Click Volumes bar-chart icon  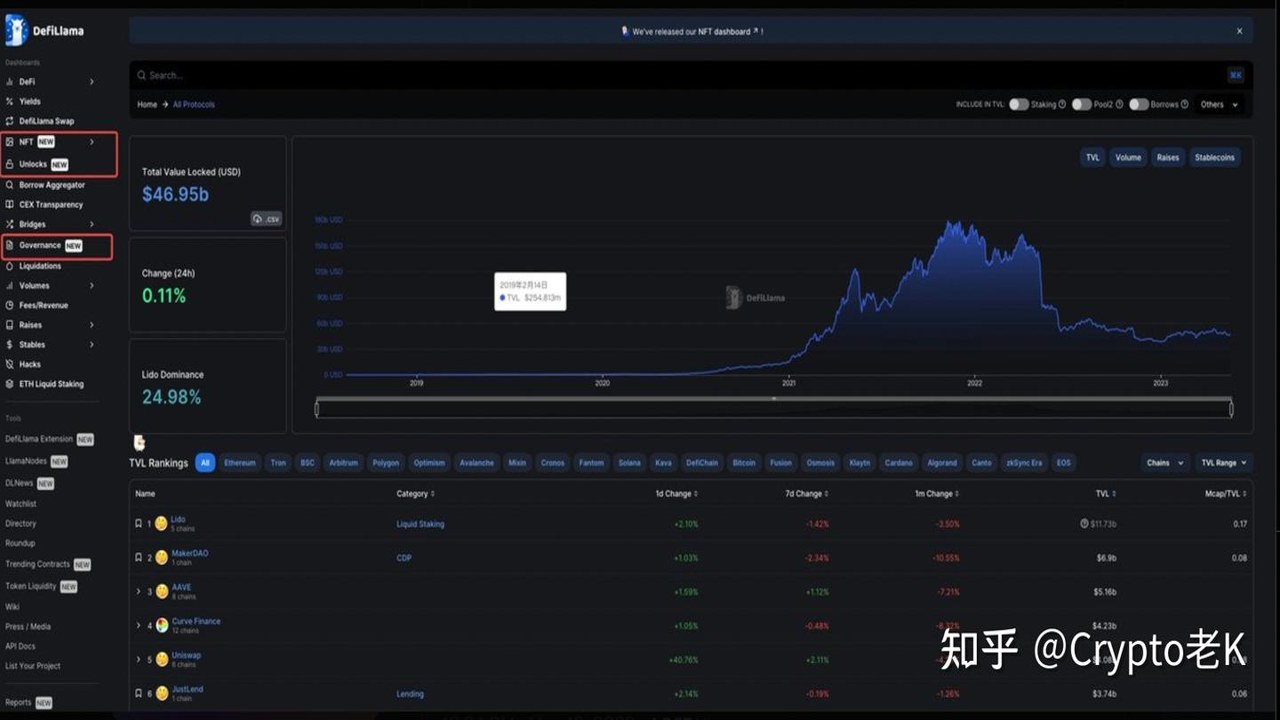click(x=9, y=286)
